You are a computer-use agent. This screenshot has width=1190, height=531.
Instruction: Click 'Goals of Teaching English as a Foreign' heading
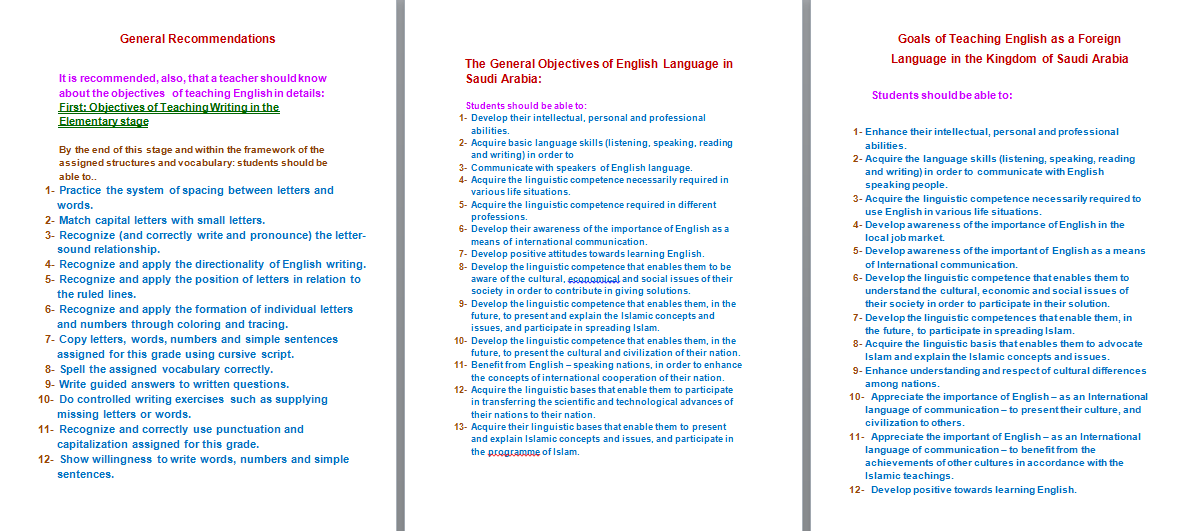1009,48
